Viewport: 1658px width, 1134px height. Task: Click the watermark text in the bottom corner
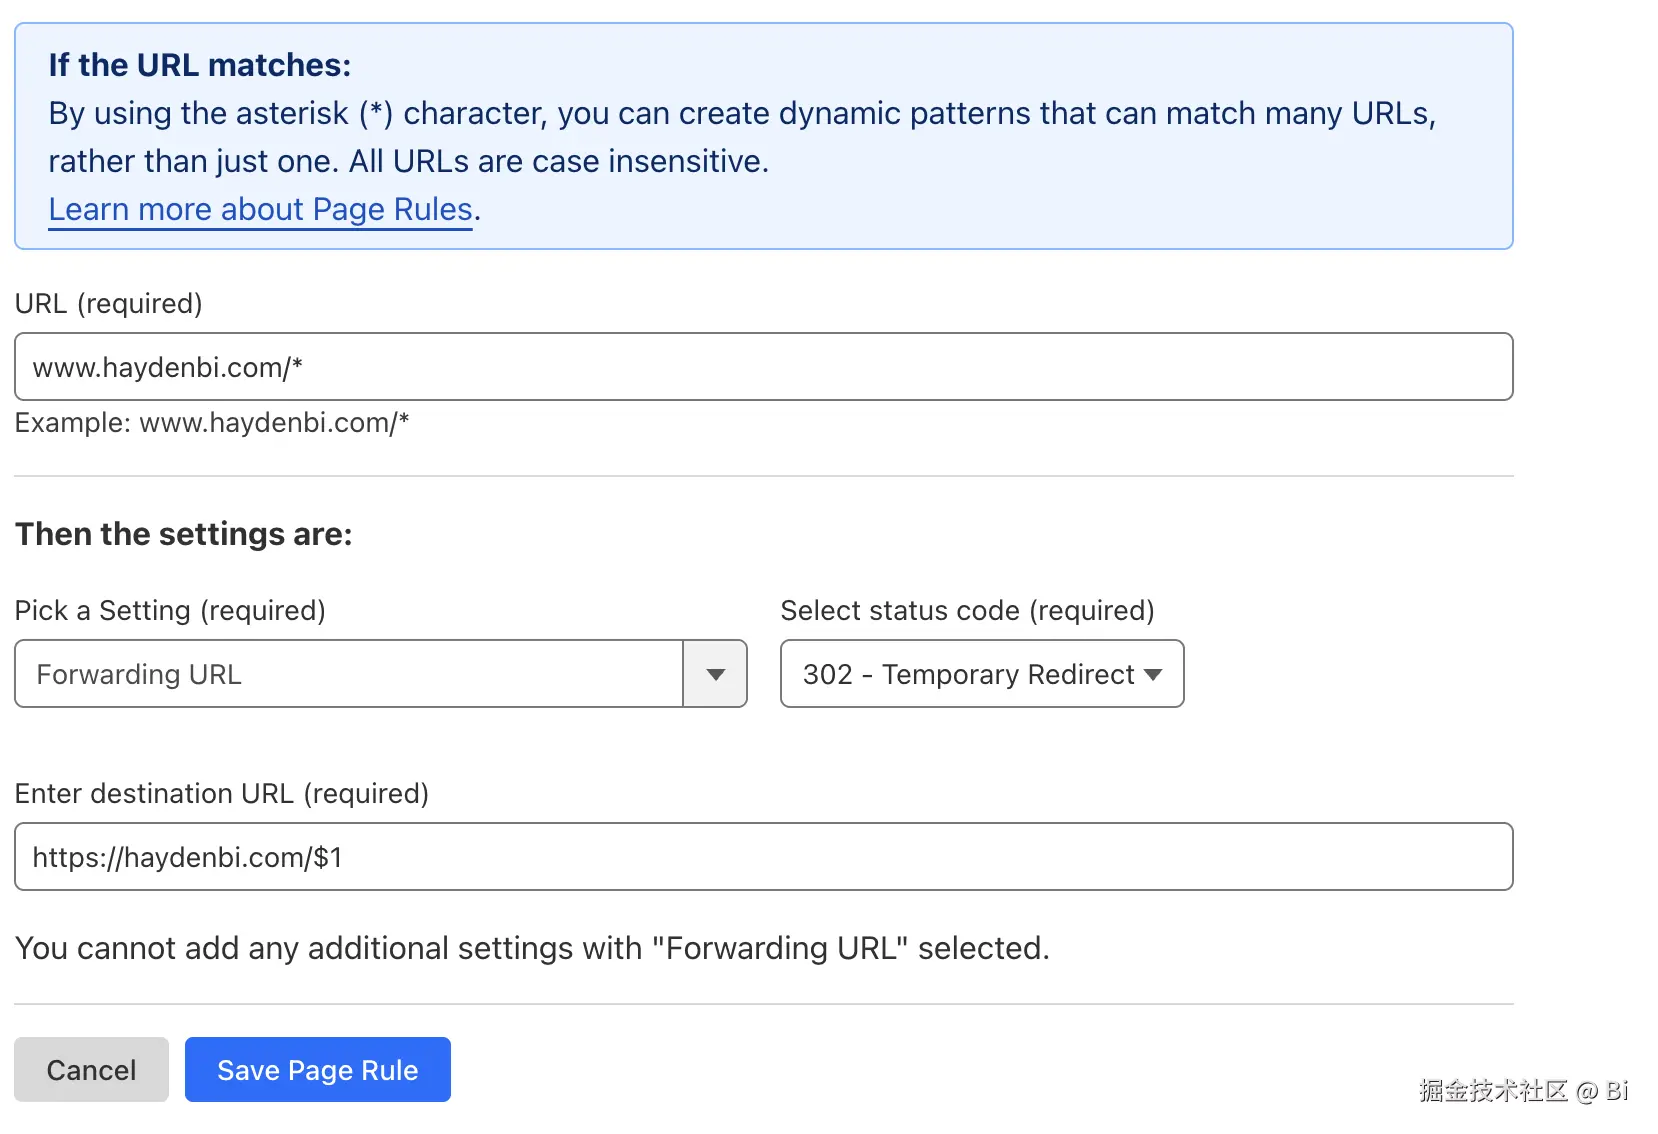click(1522, 1091)
